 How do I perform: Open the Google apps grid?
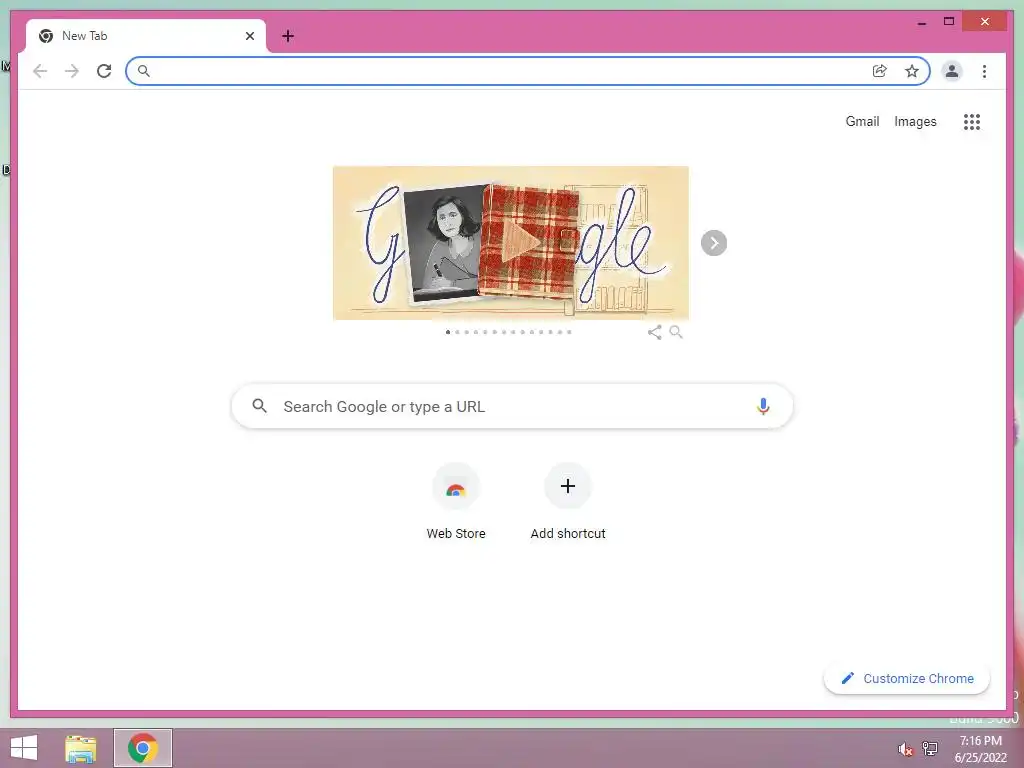click(972, 121)
